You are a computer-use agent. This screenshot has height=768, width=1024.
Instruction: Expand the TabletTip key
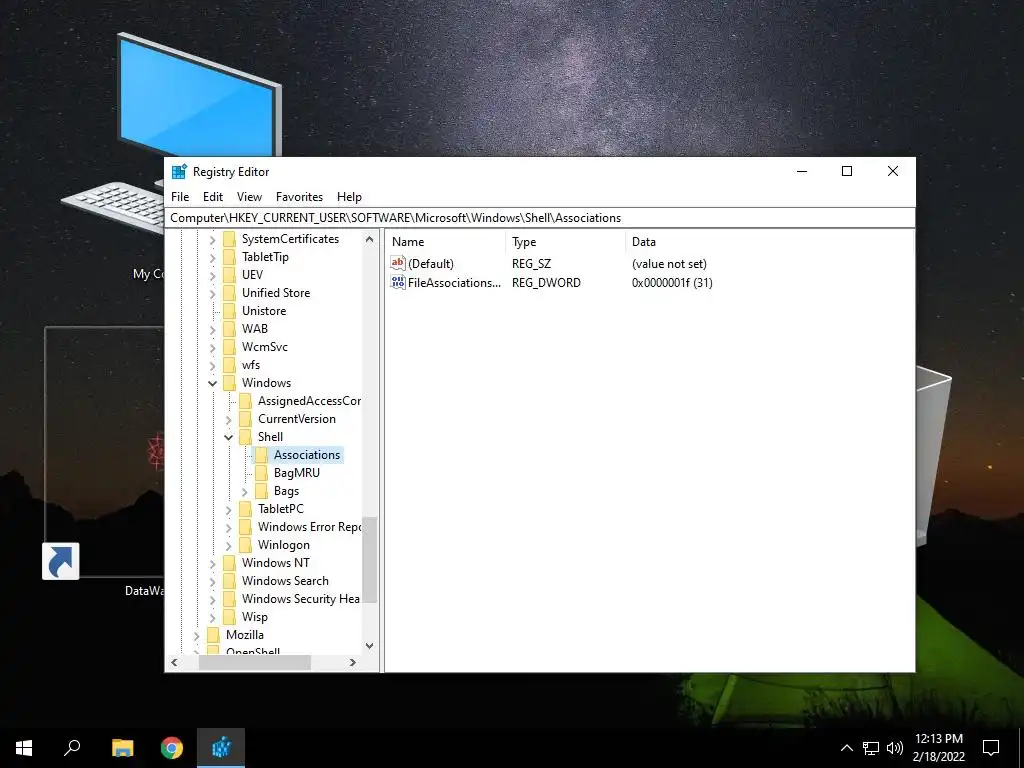pos(212,257)
